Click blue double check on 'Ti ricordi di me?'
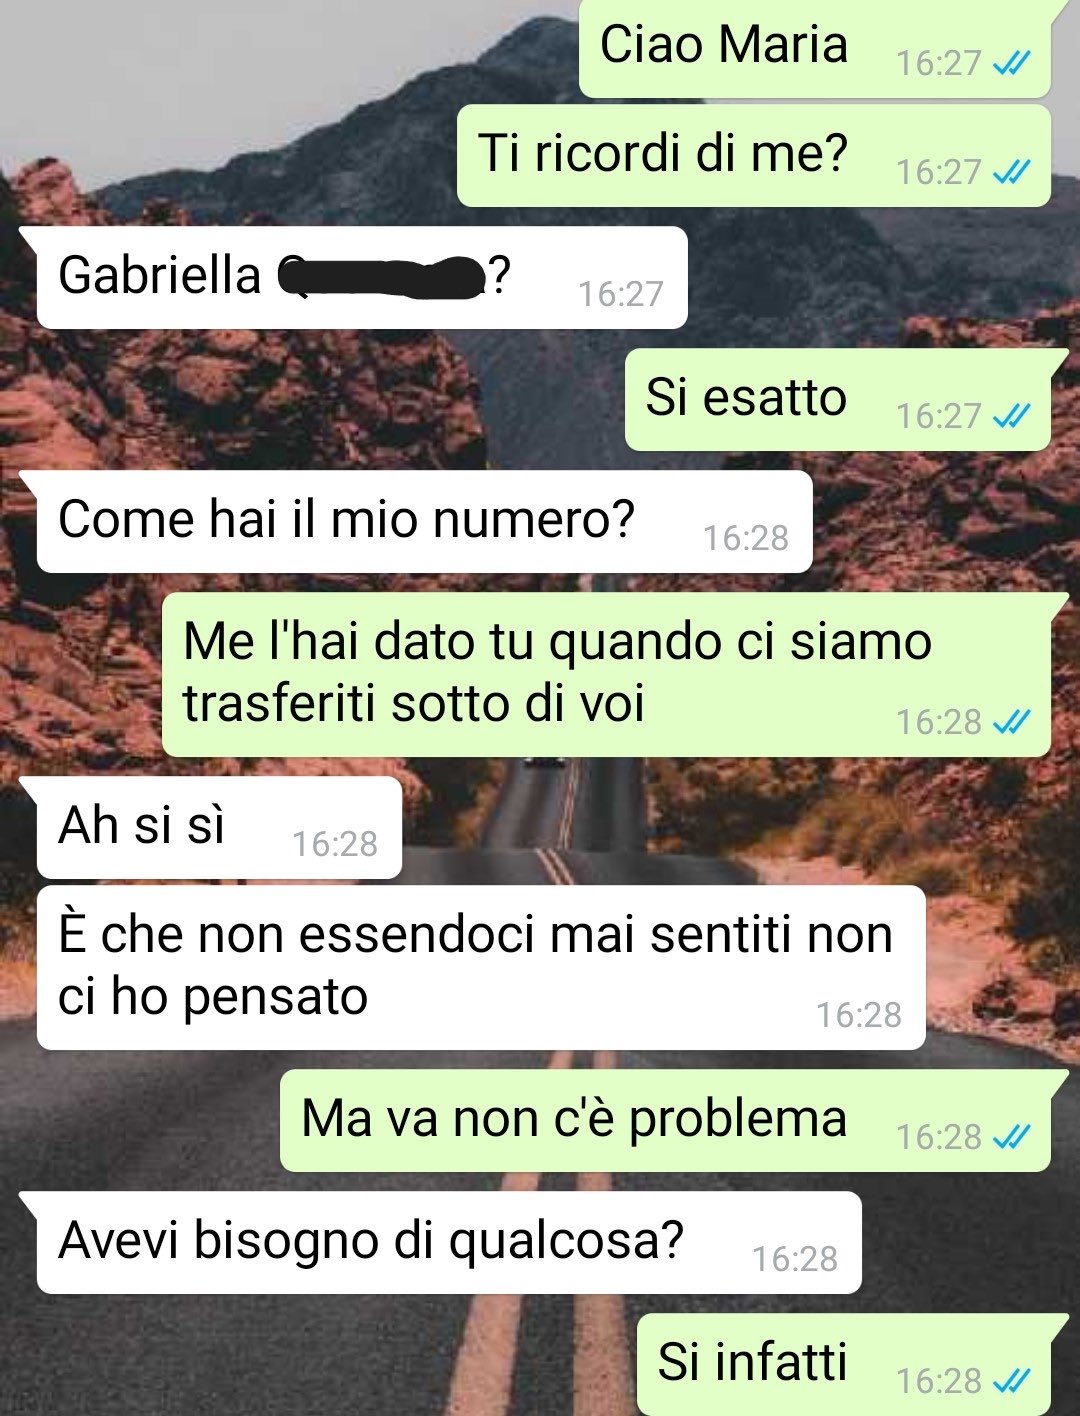The width and height of the screenshot is (1080, 1416). pyautogui.click(x=1011, y=172)
